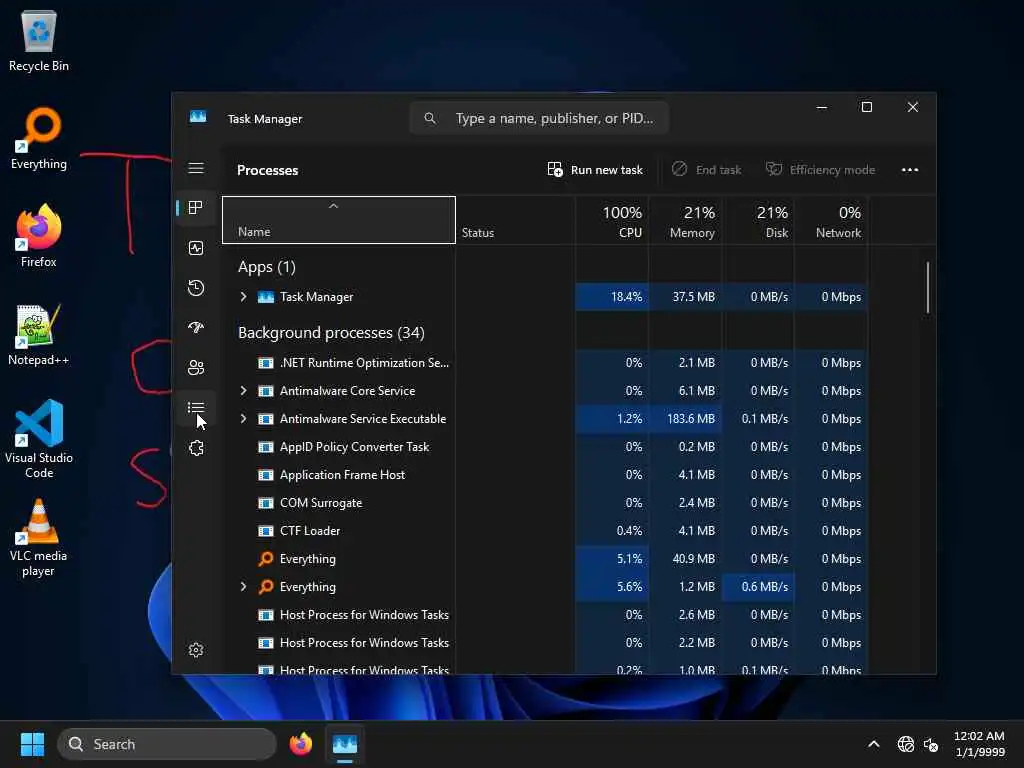Open the App history page
The width and height of the screenshot is (1024, 768).
coord(196,288)
